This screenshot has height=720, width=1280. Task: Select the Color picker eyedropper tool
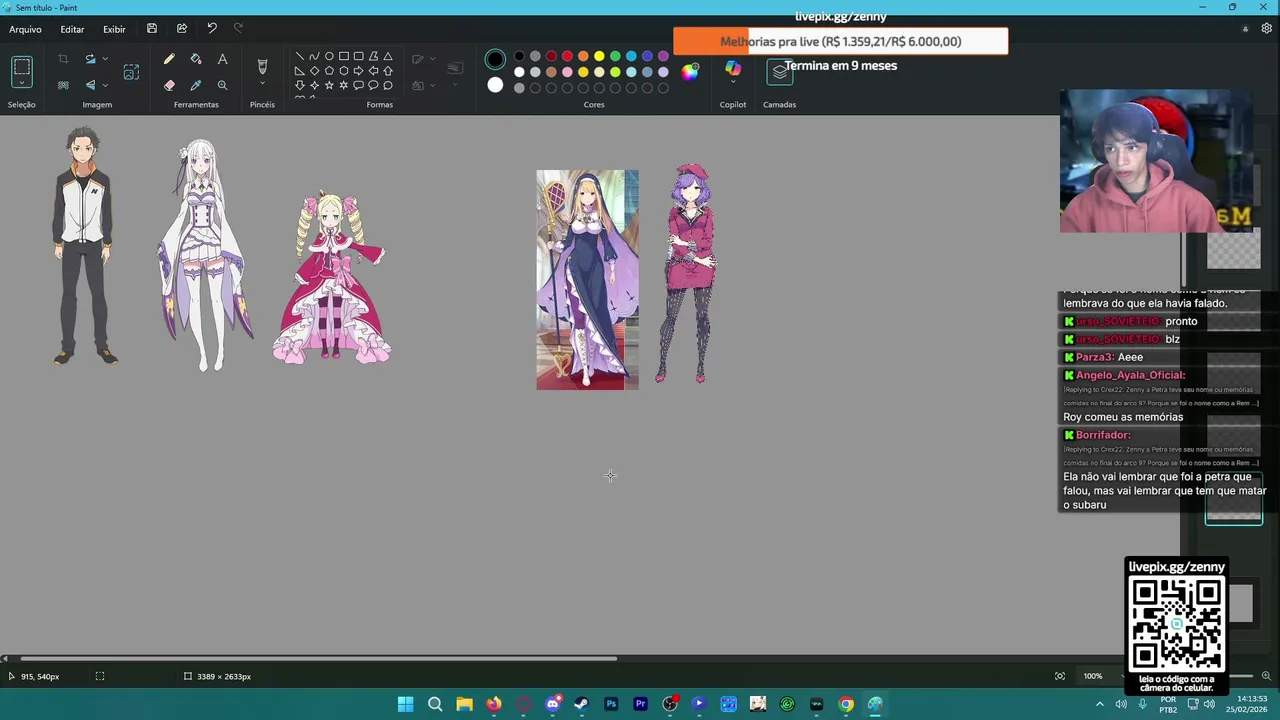coord(196,85)
